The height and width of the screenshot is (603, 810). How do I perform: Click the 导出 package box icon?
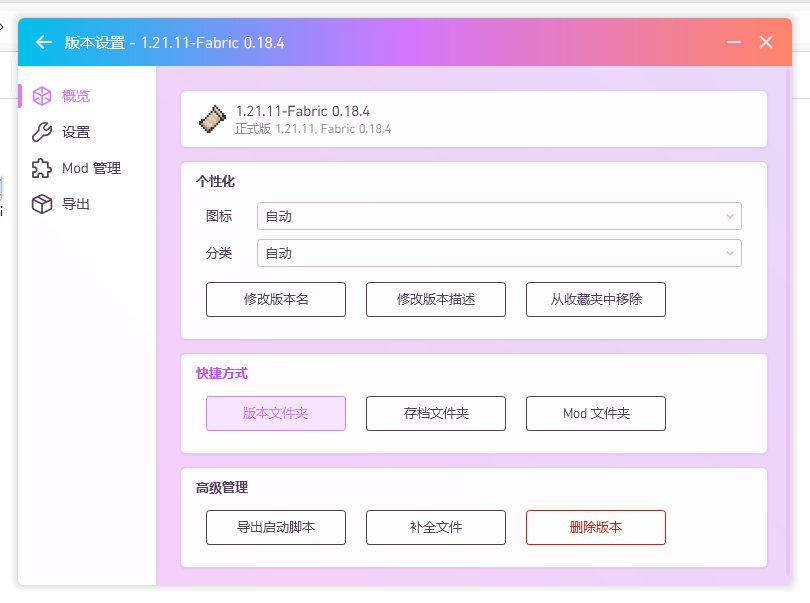[x=42, y=204]
